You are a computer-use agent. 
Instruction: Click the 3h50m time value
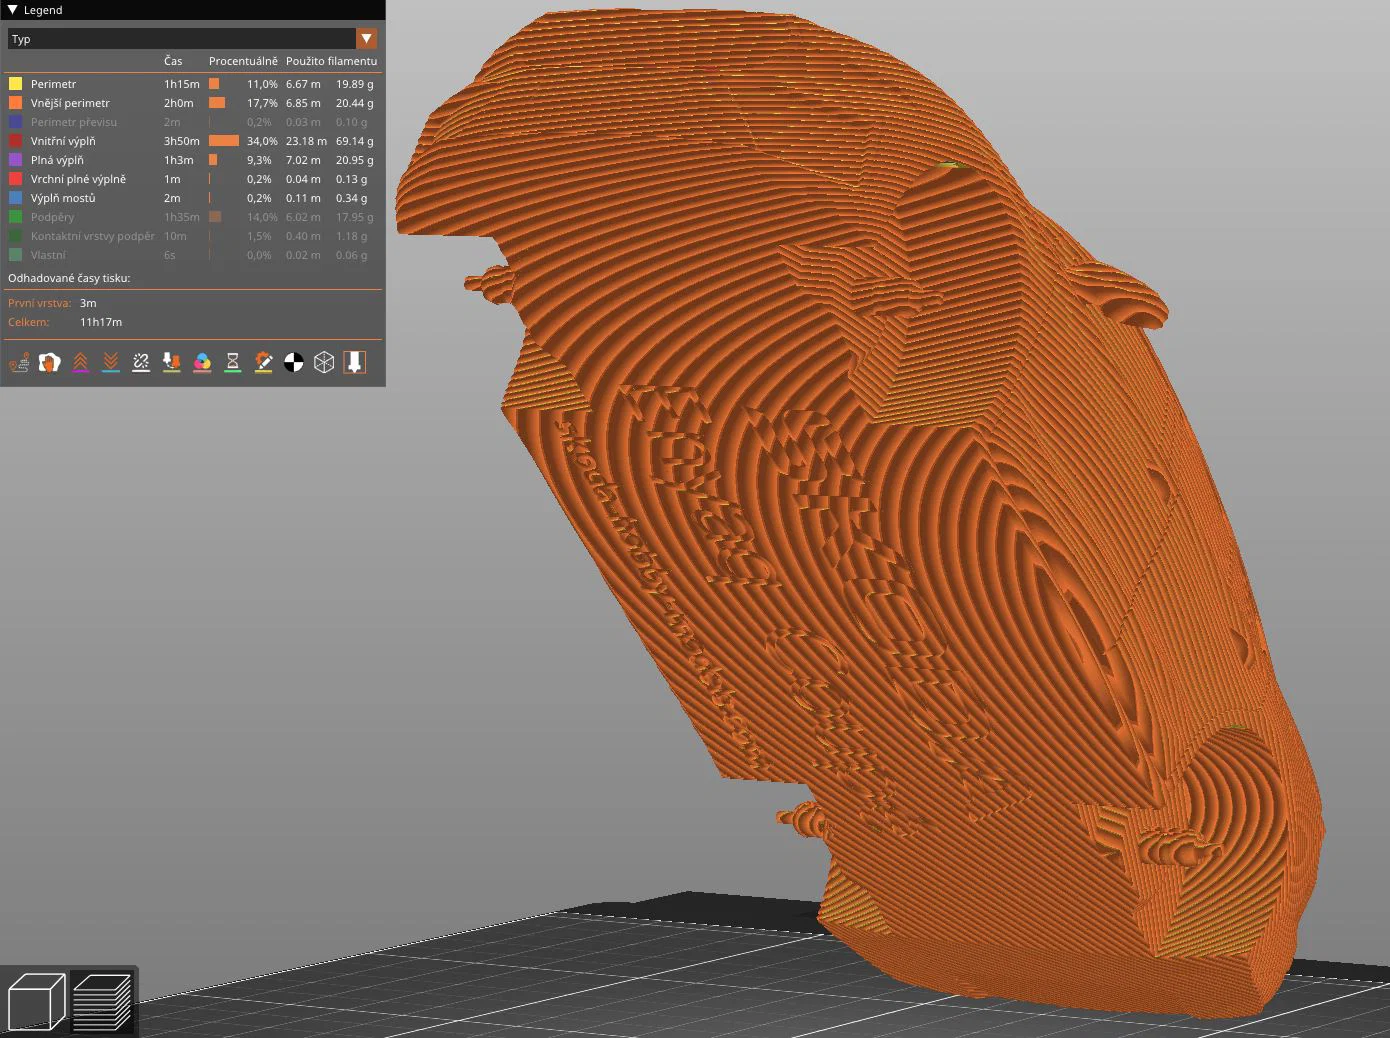[x=182, y=141]
